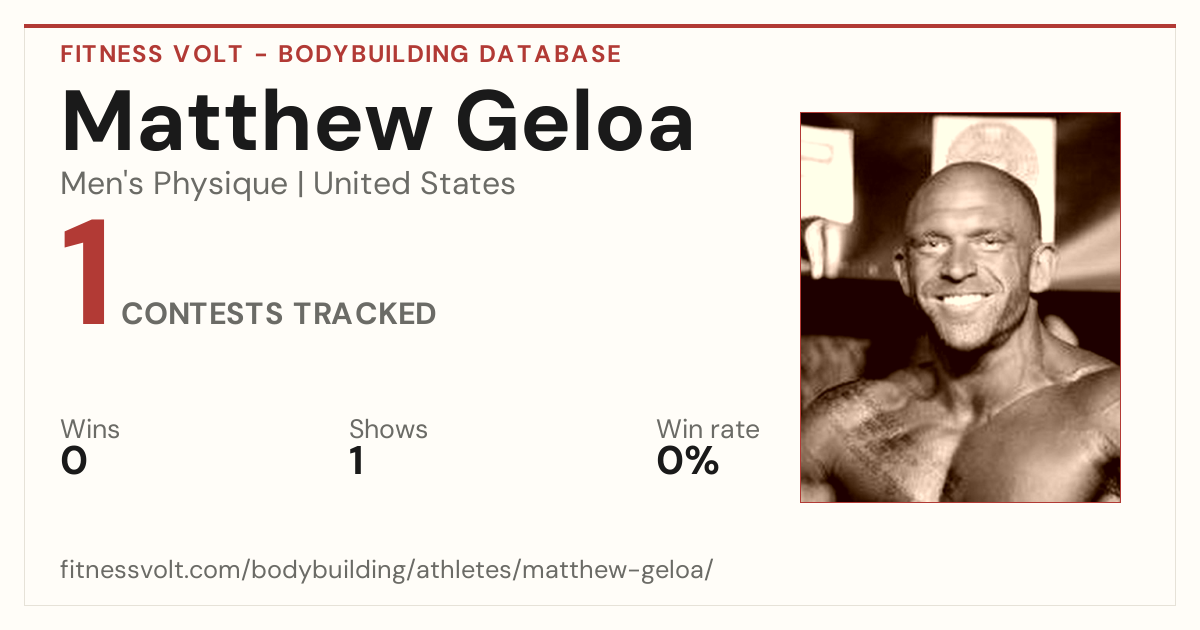
Task: Select the Wins value of 0
Action: click(74, 461)
